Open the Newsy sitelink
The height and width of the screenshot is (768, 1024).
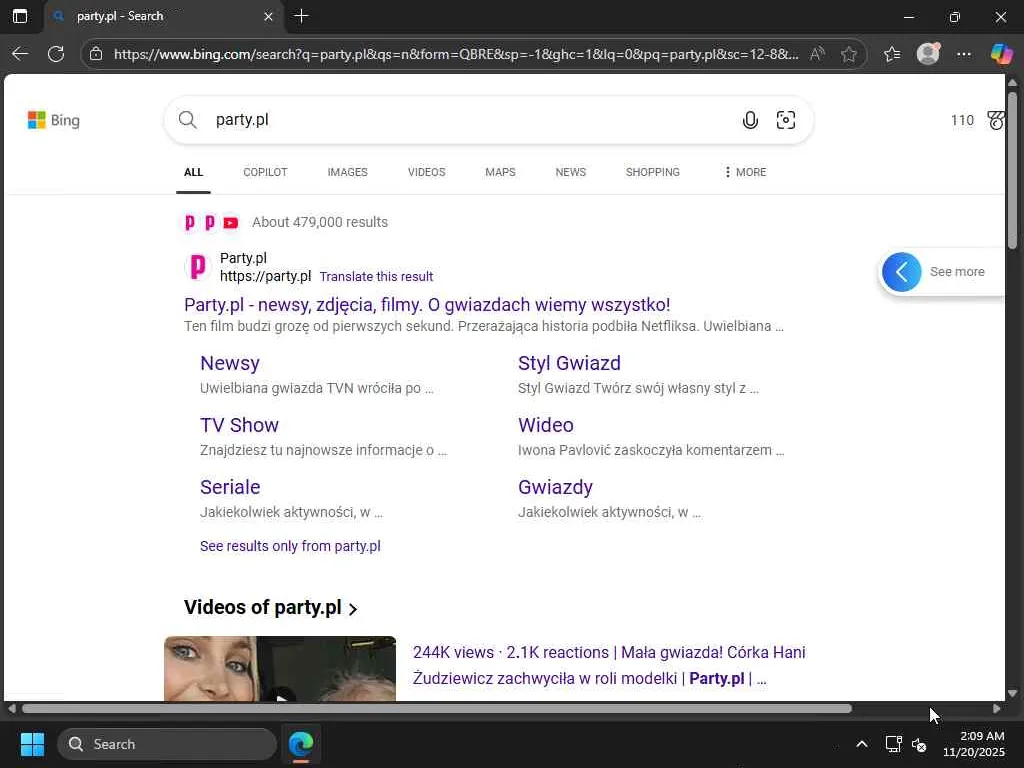(230, 363)
